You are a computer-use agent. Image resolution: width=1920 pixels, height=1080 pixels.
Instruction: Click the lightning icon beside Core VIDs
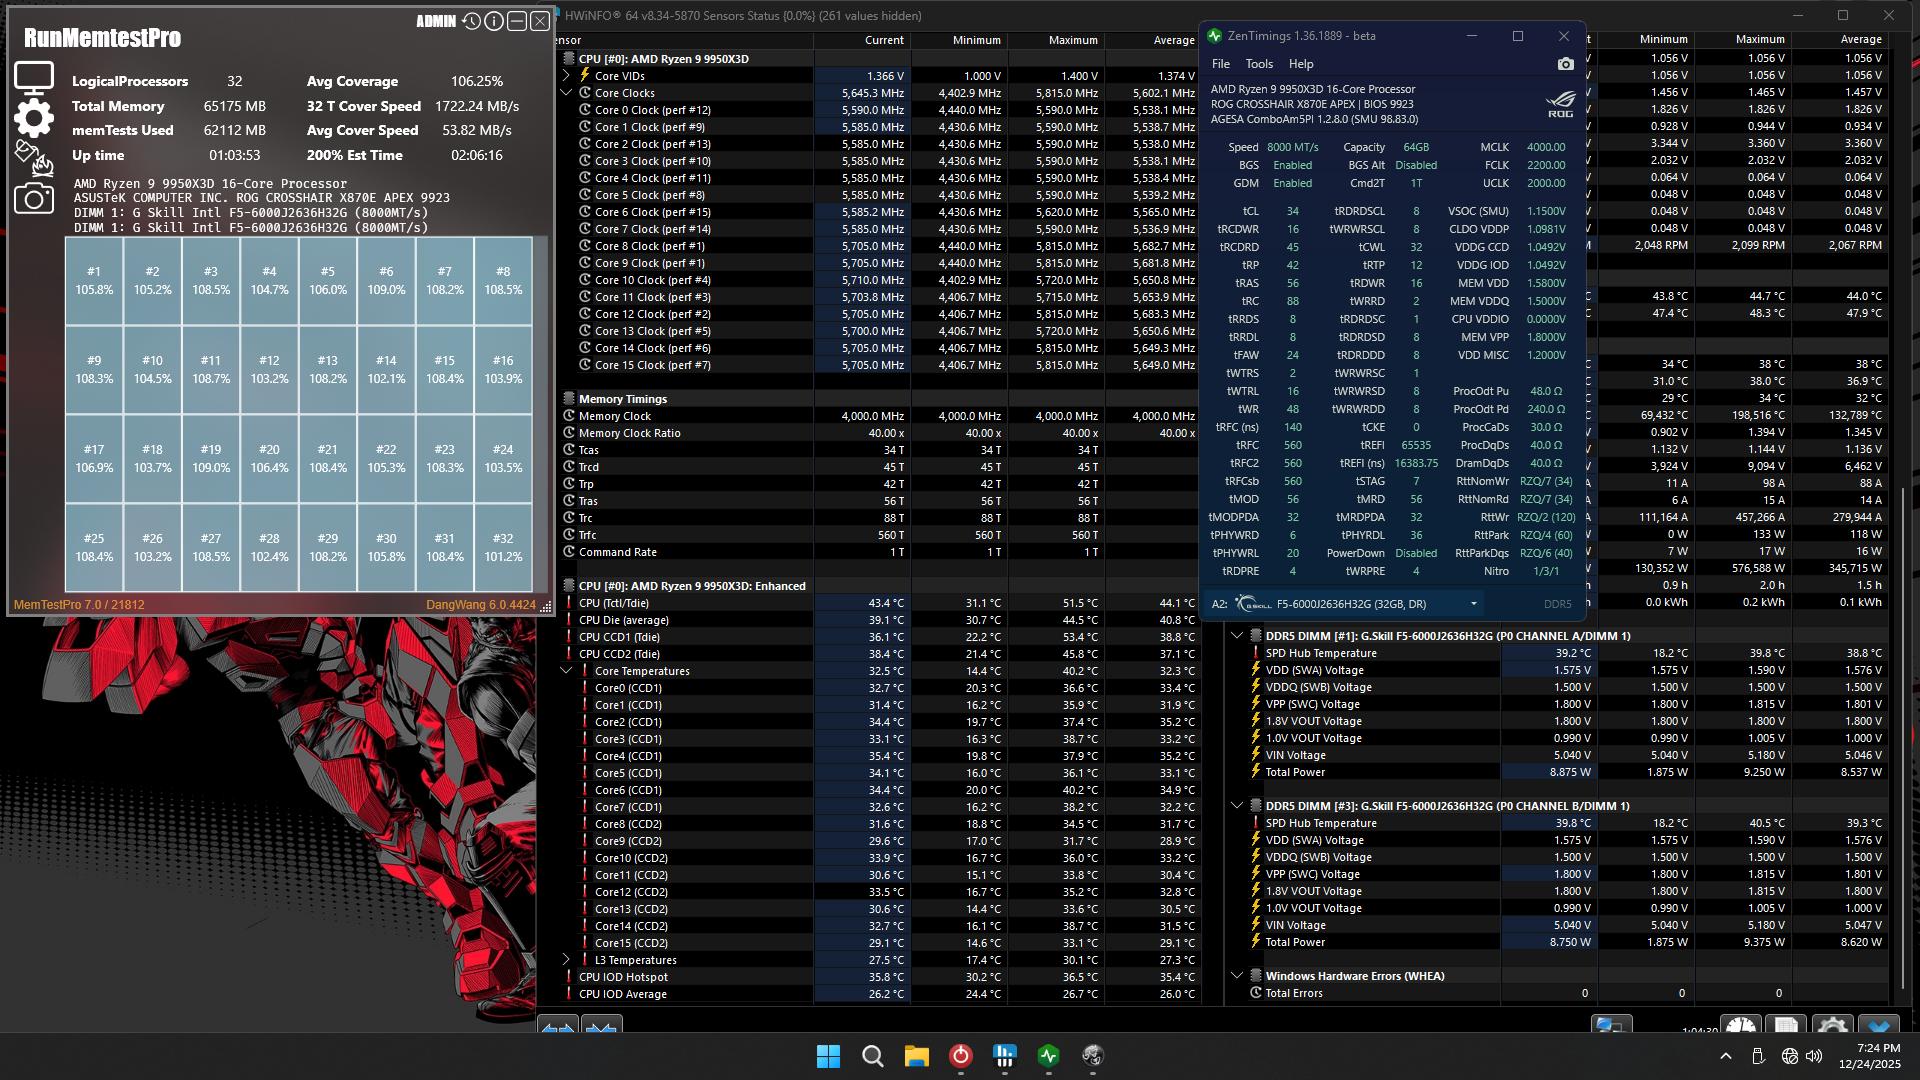585,75
